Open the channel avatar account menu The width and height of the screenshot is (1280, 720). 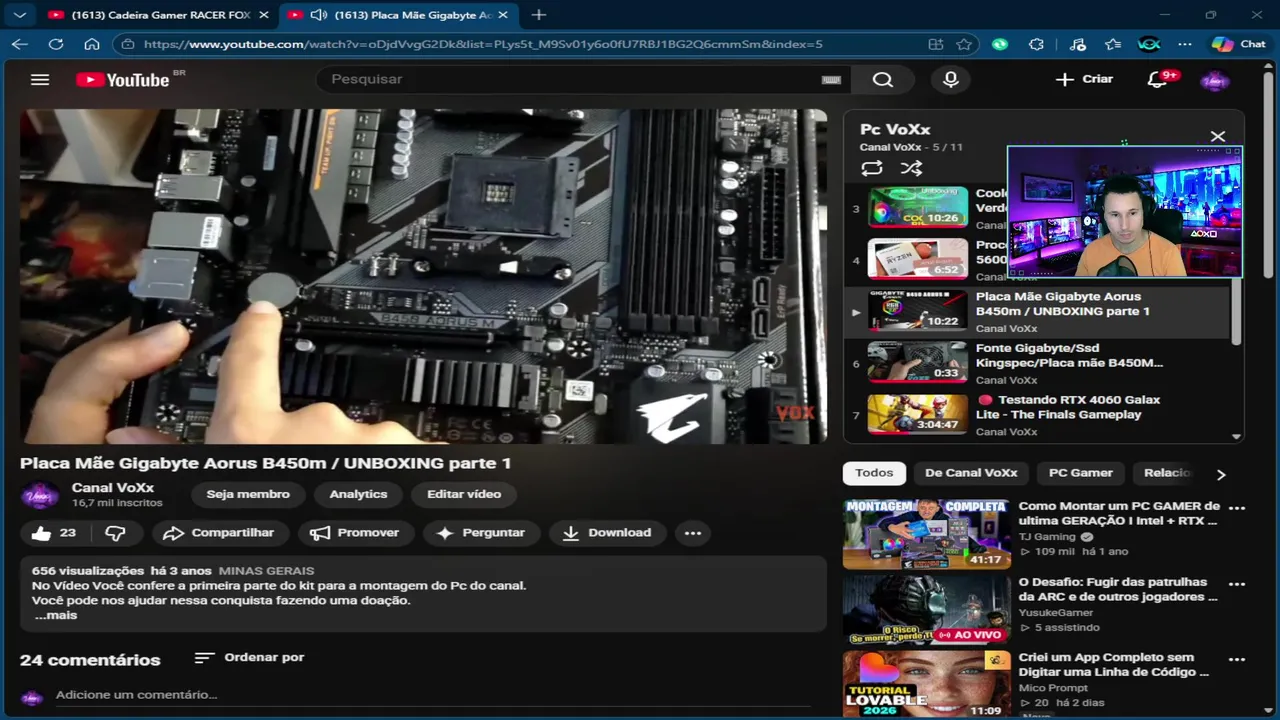1214,80
